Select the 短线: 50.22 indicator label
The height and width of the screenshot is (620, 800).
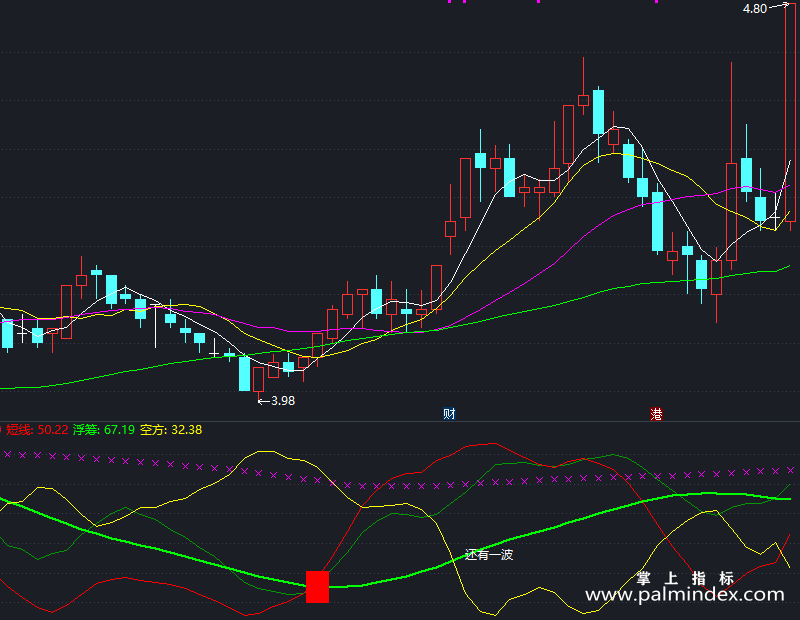point(37,430)
